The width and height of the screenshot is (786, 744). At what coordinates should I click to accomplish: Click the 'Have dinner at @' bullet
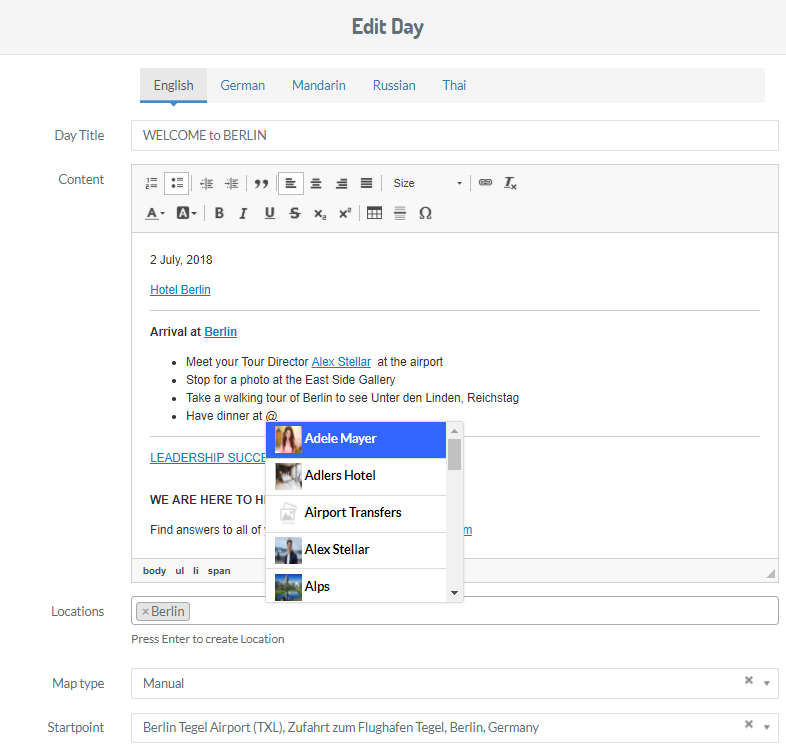231,416
